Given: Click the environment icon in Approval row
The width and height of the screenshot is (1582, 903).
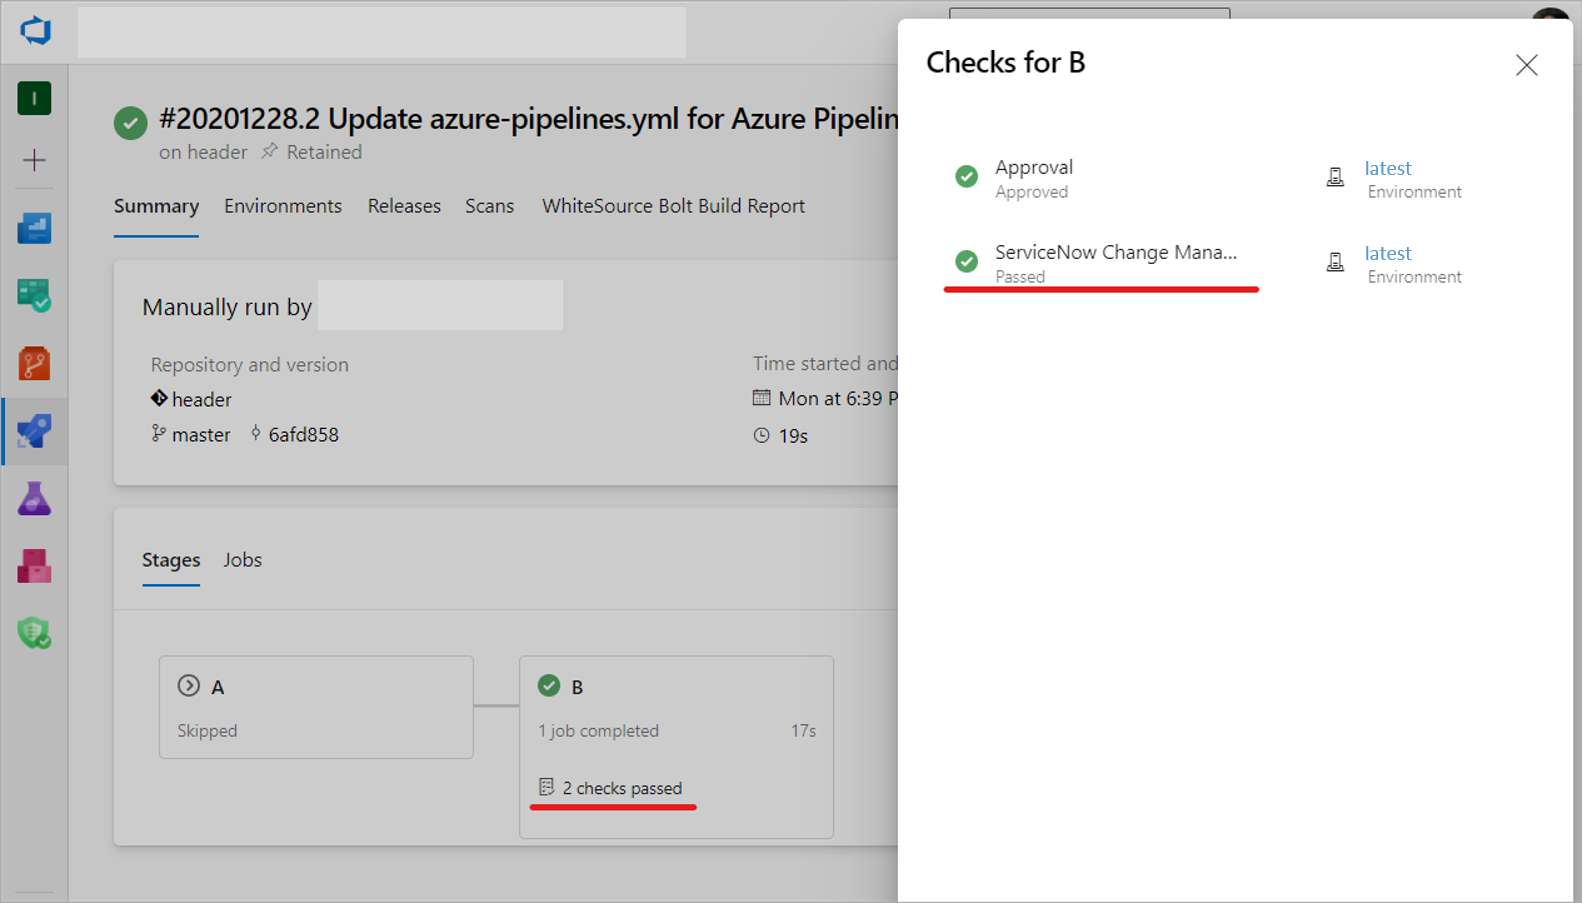Looking at the screenshot, I should pyautogui.click(x=1335, y=178).
